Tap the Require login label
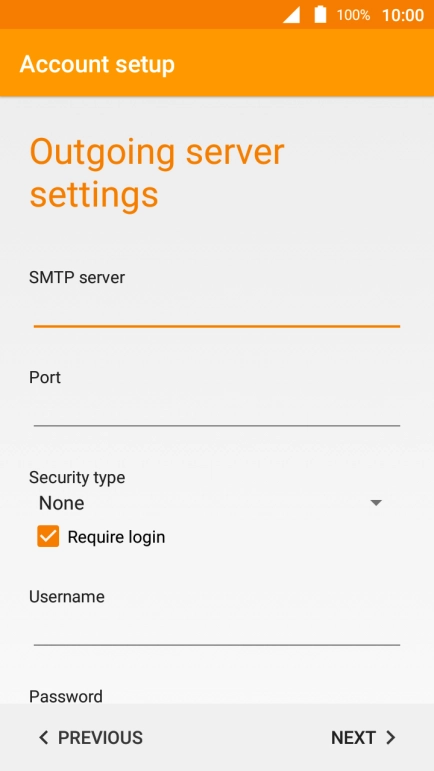The image size is (434, 771). 116,537
